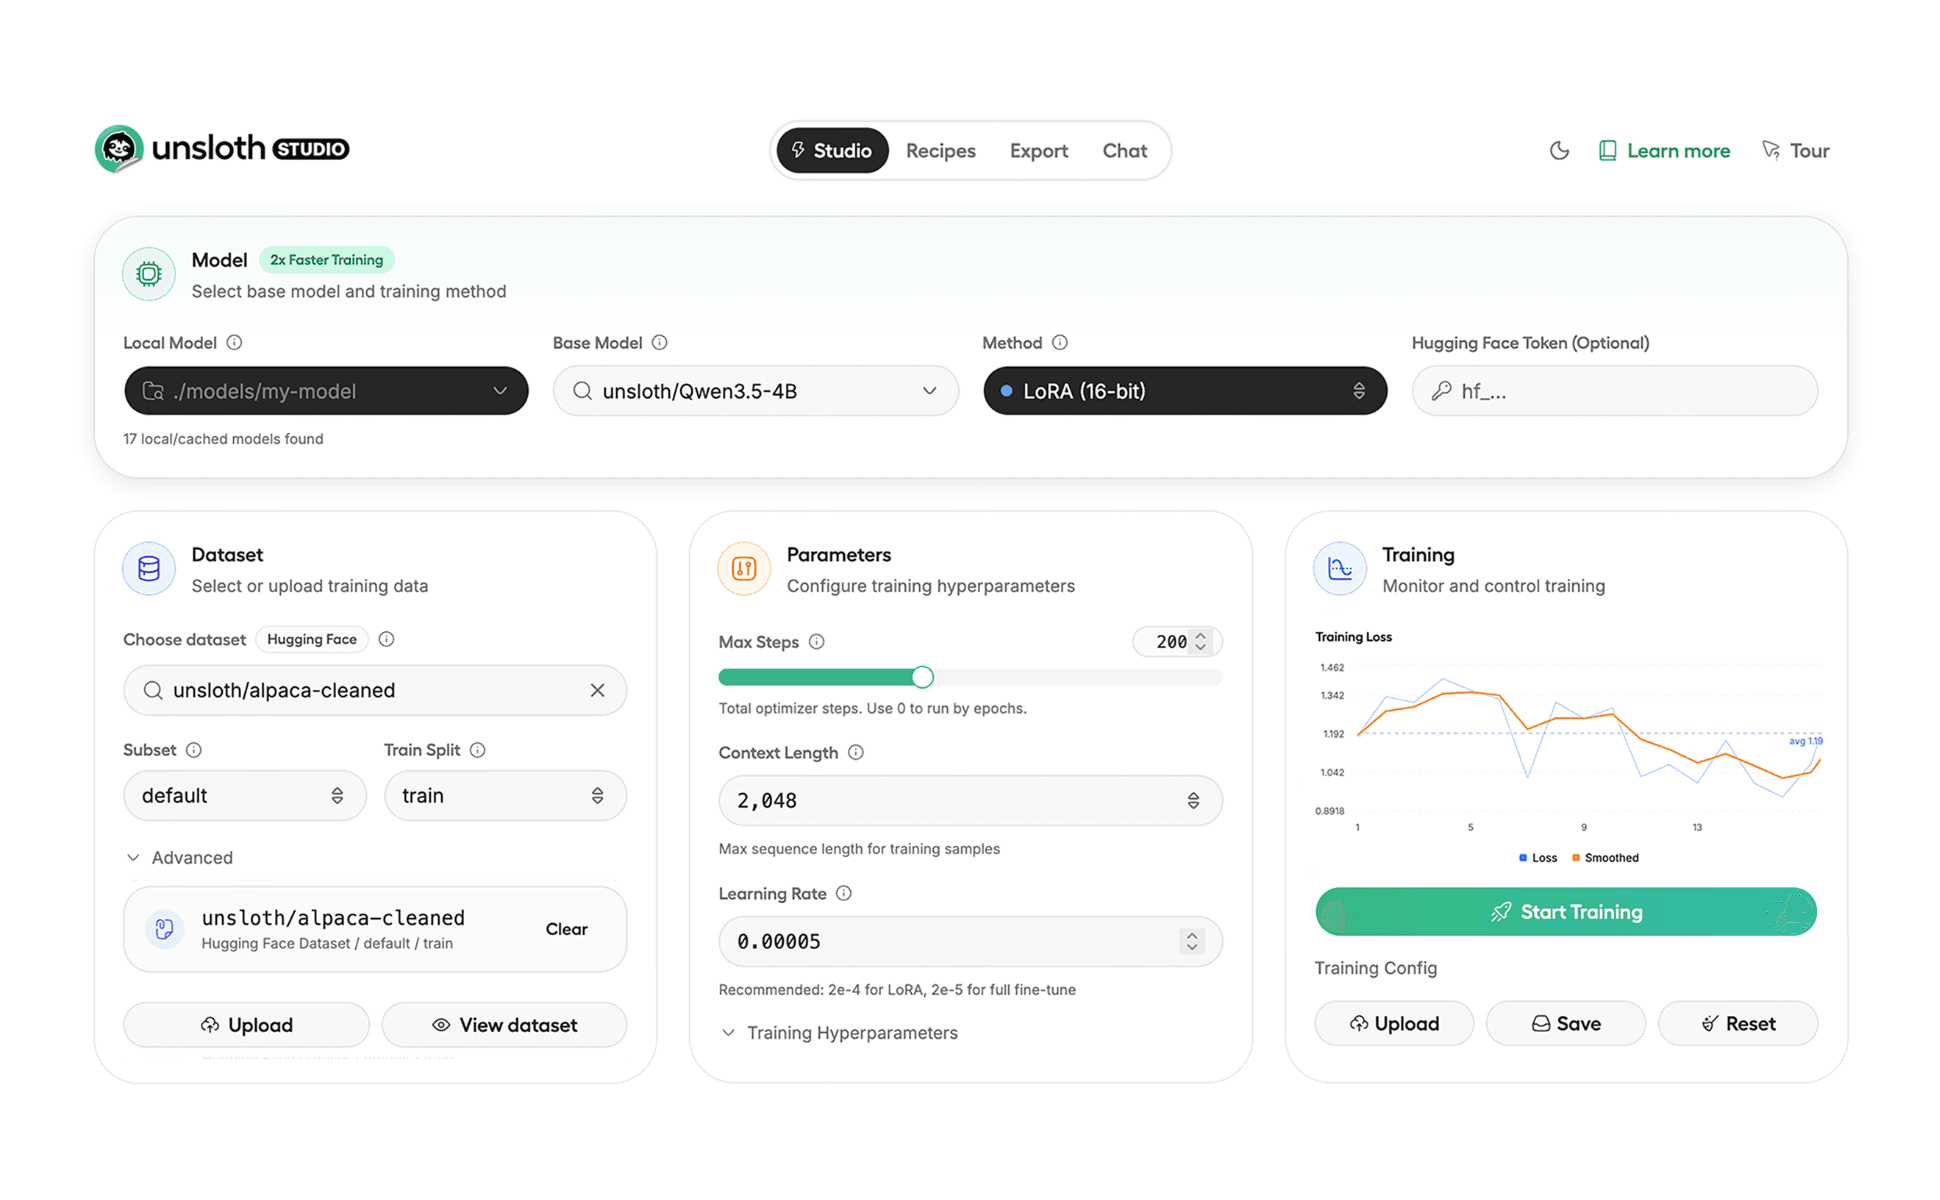This screenshot has height=1200, width=1940.
Task: Open the Local Model dropdown
Action: click(326, 391)
